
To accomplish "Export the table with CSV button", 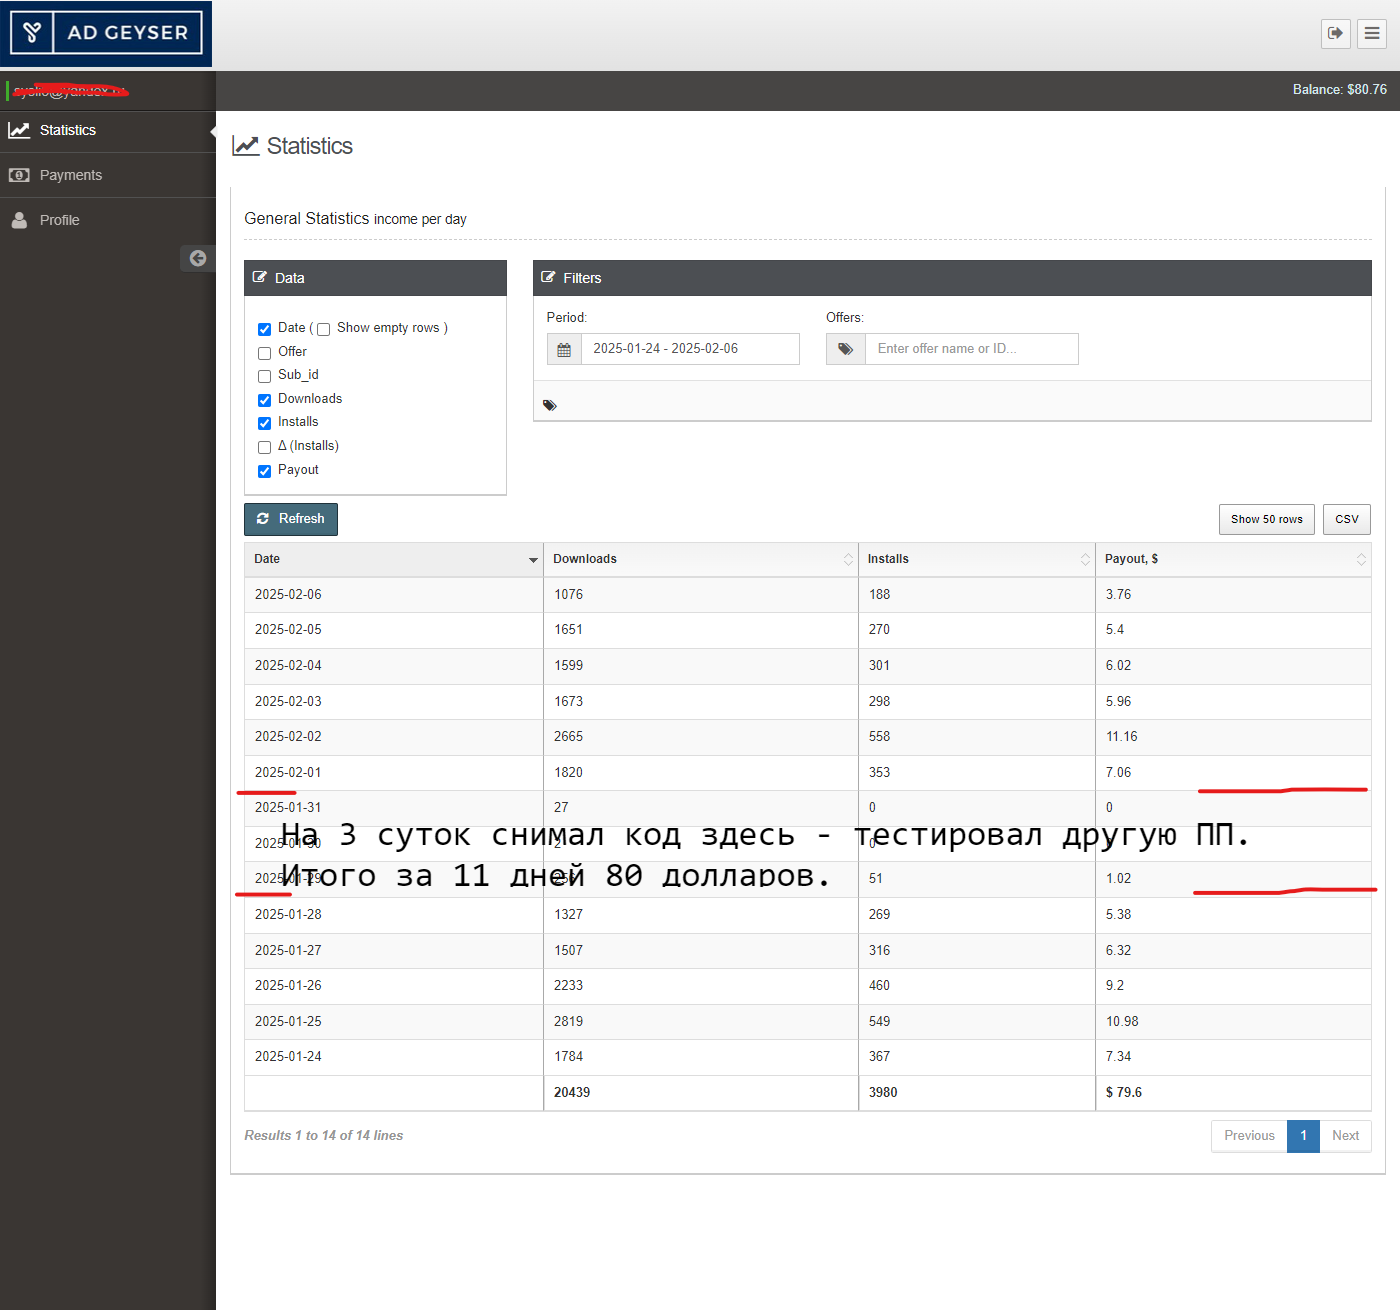I will click(x=1346, y=519).
